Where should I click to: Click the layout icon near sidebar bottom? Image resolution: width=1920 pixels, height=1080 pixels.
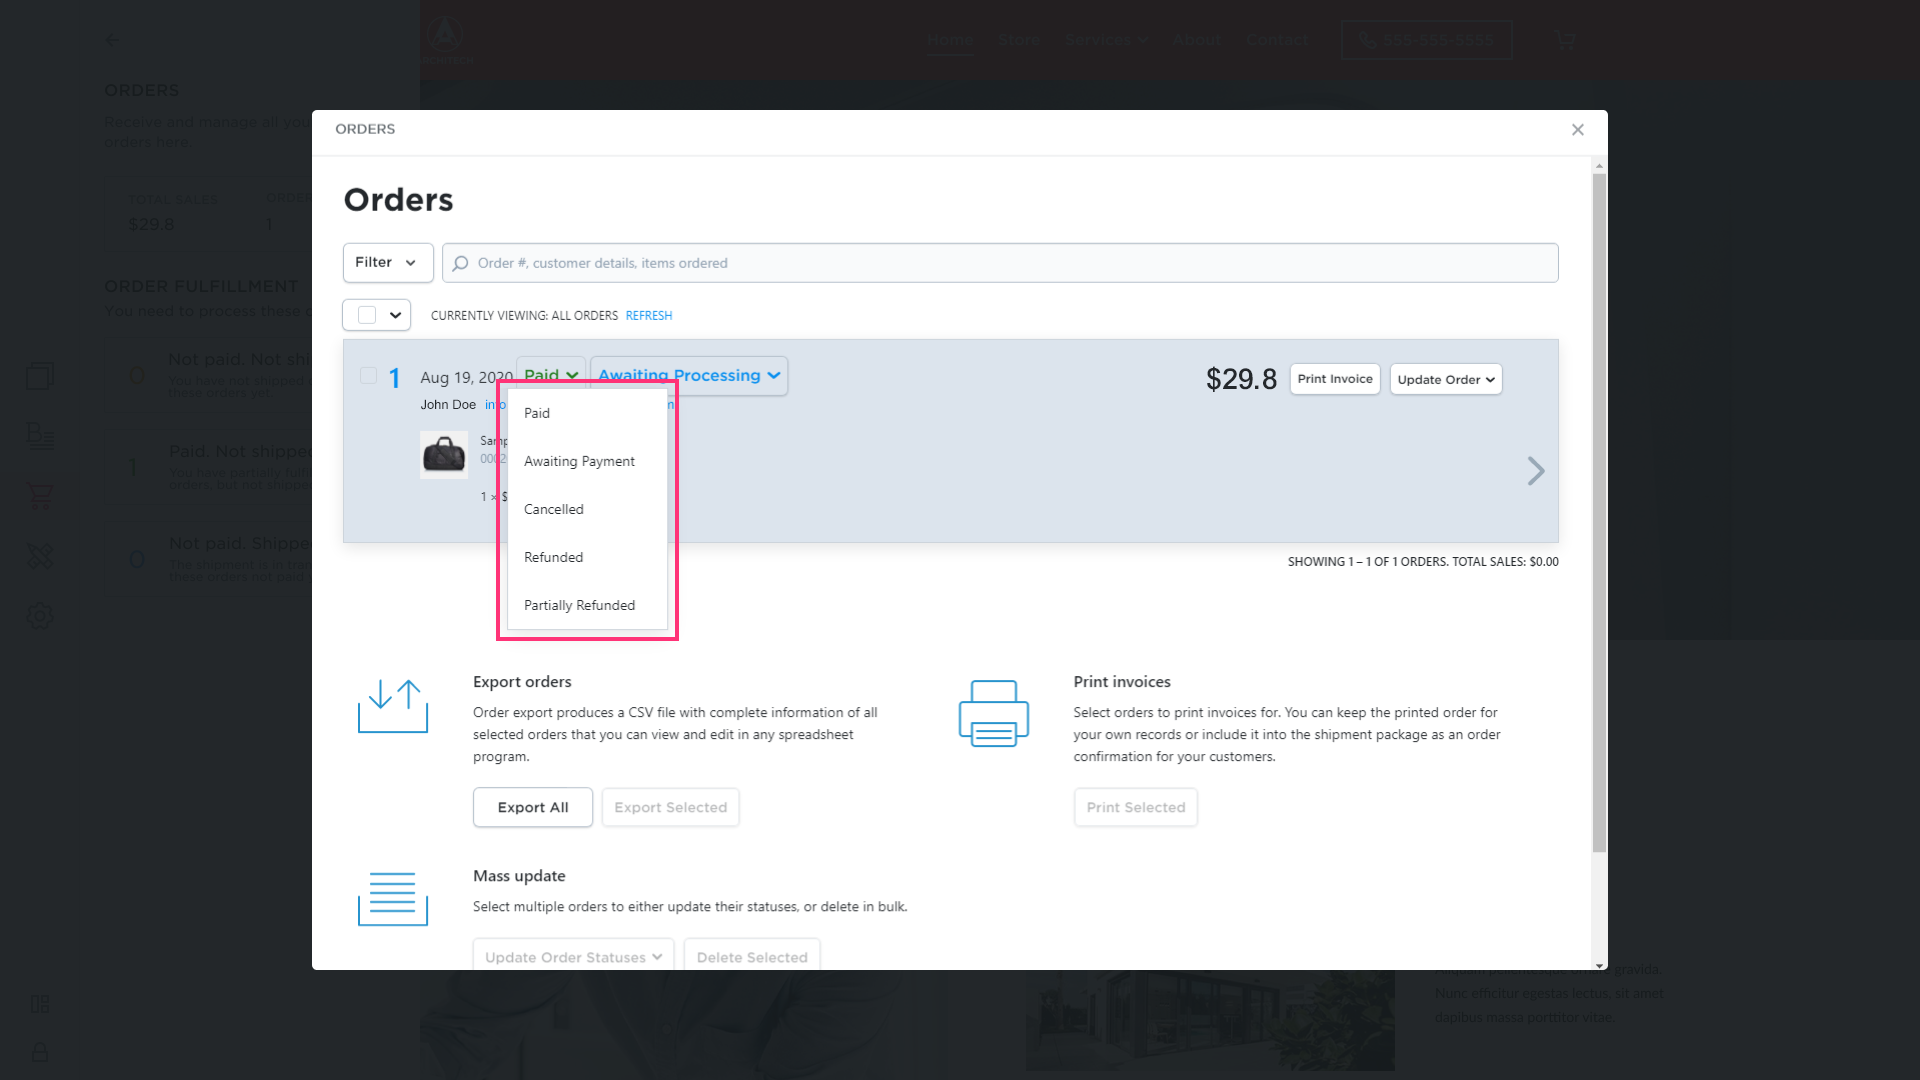click(40, 1004)
